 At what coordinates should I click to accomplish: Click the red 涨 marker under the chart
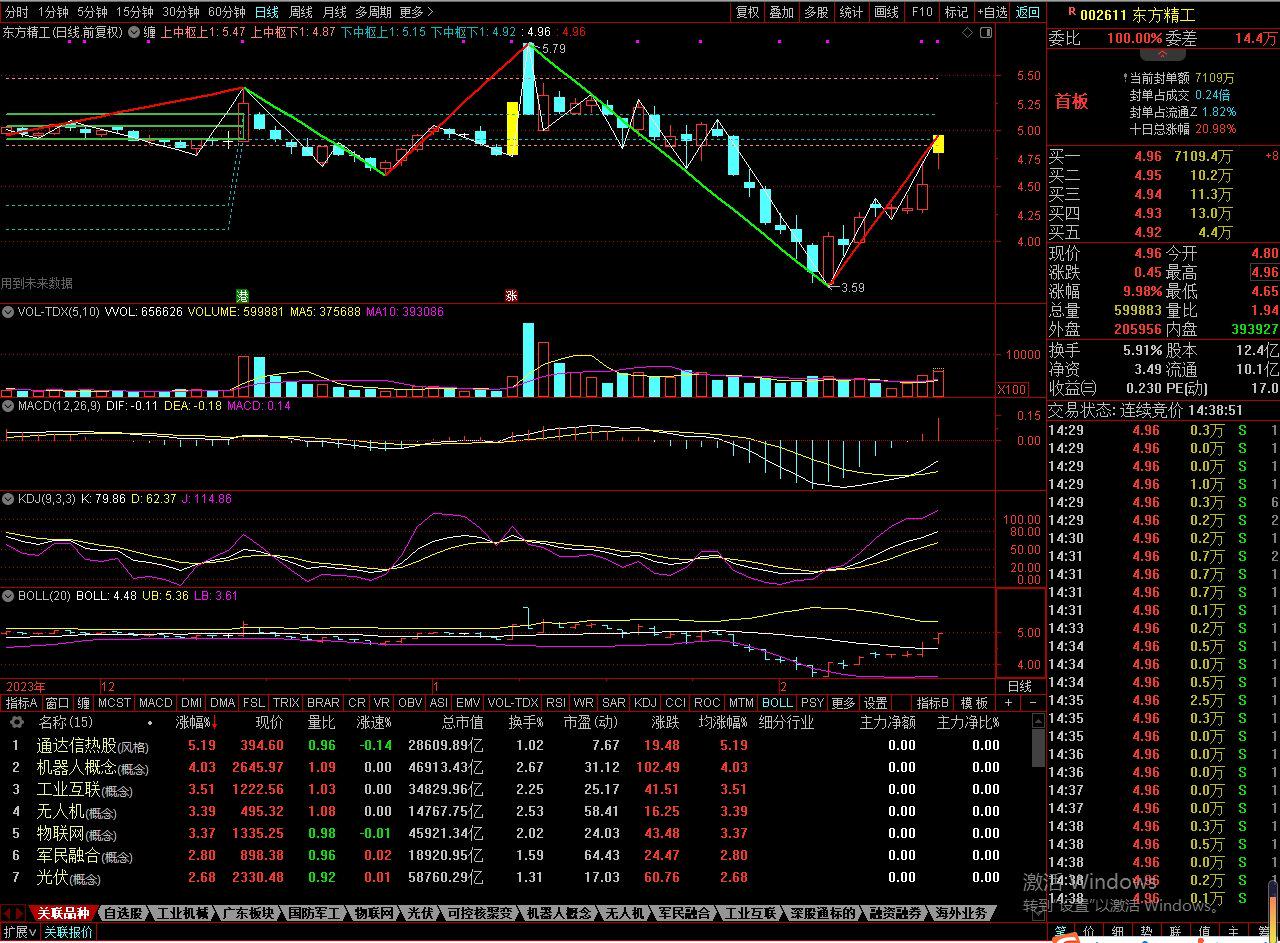point(511,295)
